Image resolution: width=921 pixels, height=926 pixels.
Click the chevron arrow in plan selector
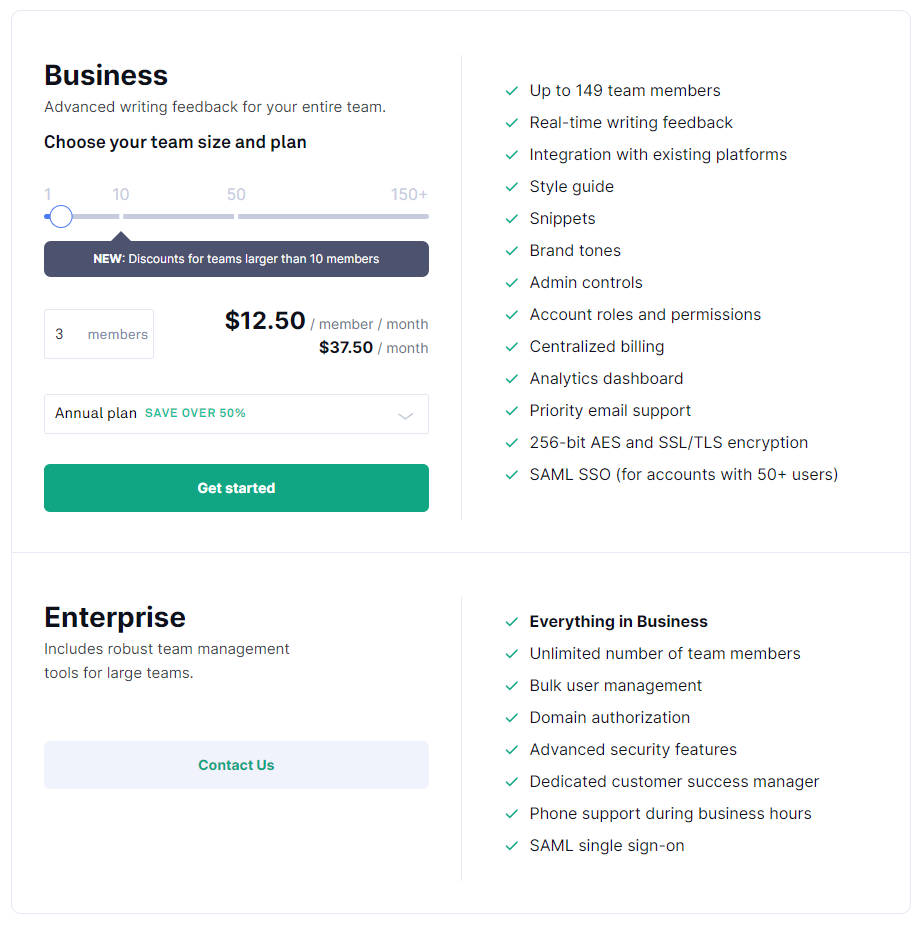pos(405,415)
